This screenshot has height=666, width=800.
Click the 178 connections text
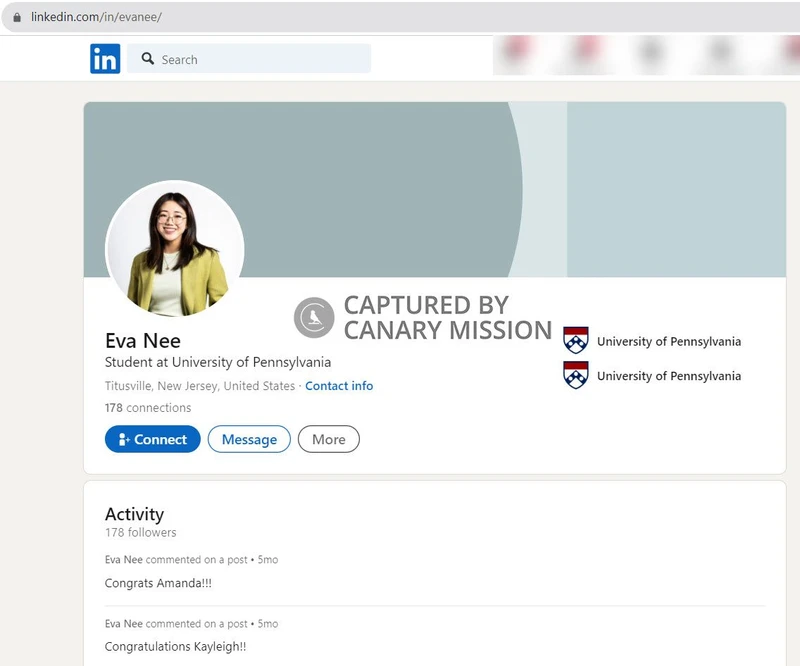[147, 407]
